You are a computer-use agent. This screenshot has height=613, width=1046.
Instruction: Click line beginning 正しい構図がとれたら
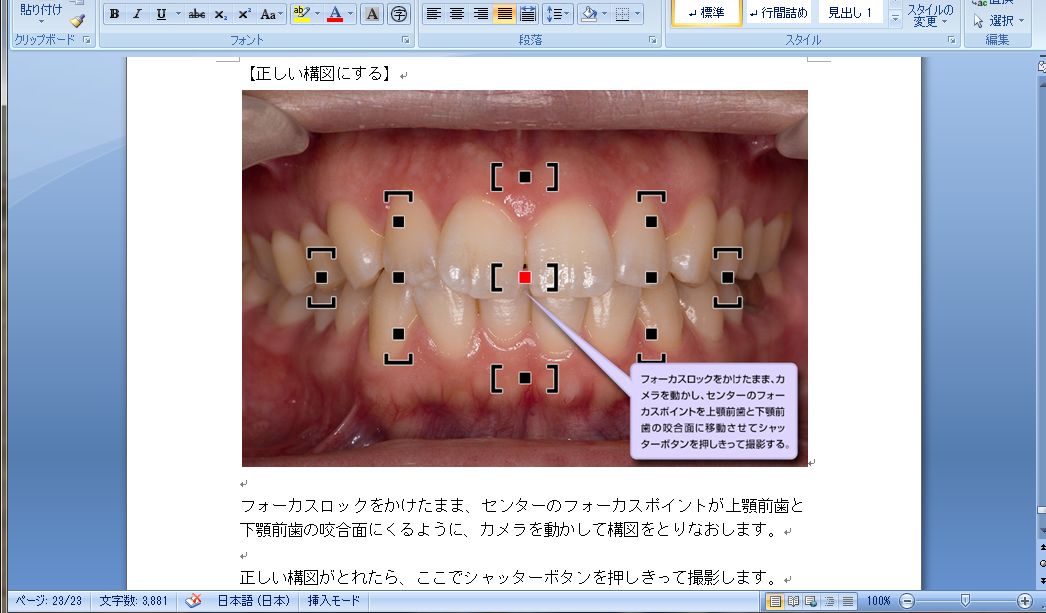pos(510,577)
